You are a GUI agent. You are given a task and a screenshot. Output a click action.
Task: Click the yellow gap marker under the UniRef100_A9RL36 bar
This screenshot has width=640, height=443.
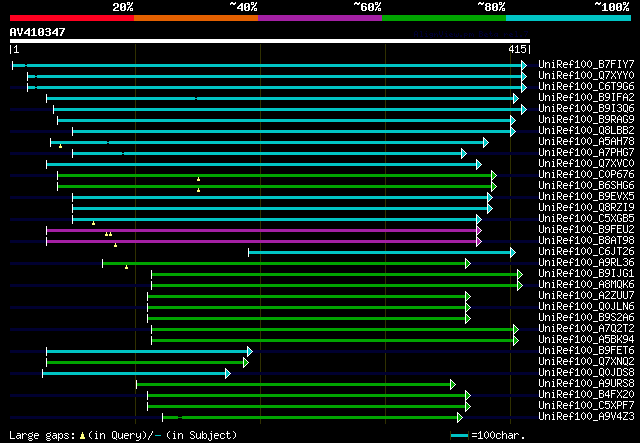(127, 267)
